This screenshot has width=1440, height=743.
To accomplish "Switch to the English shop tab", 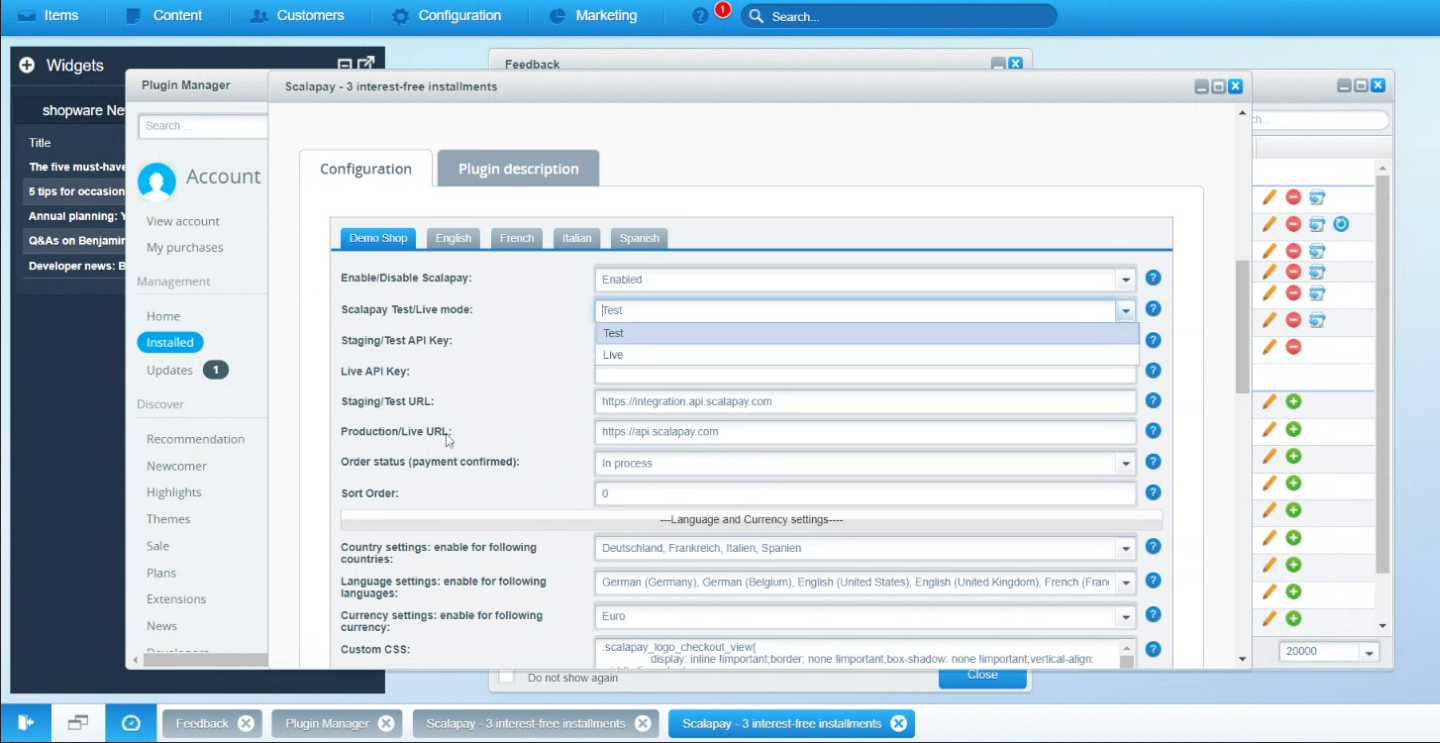I will click(x=453, y=238).
